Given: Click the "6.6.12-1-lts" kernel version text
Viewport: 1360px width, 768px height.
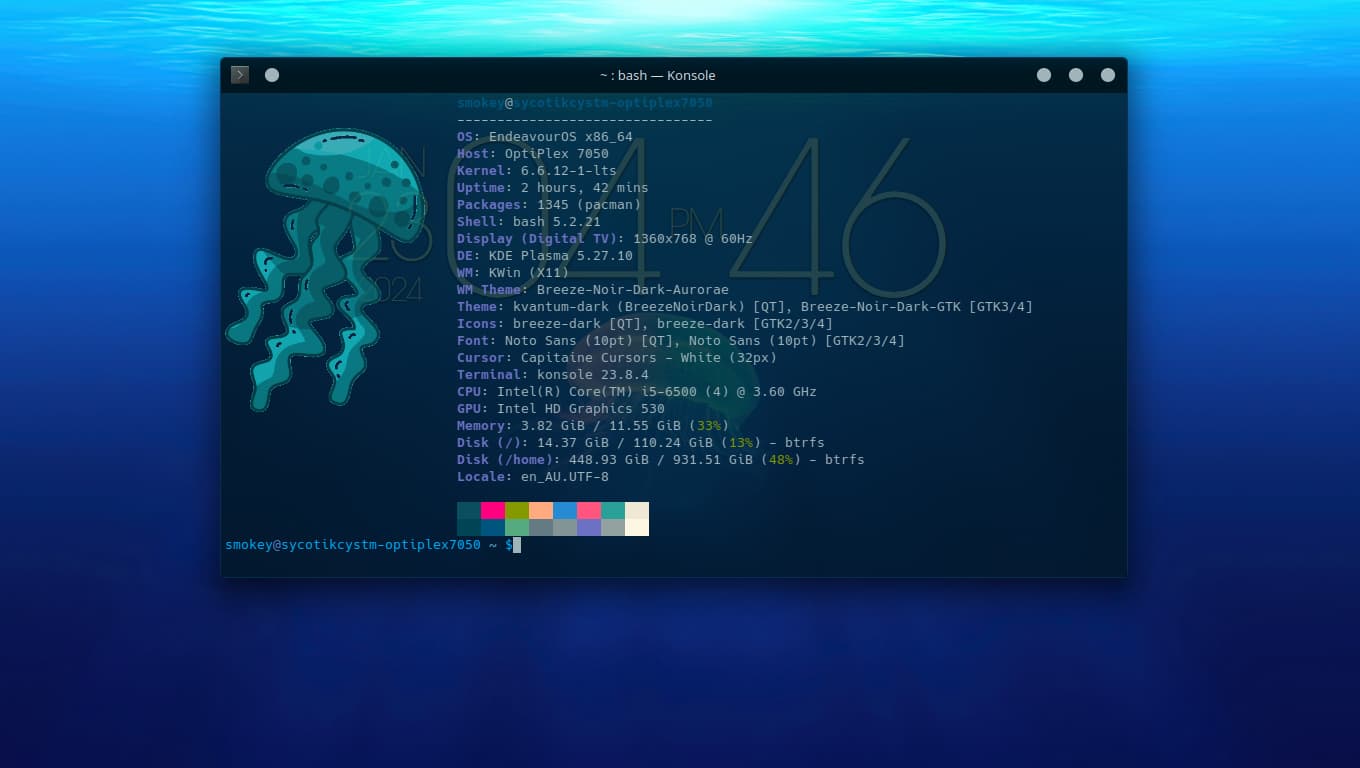Looking at the screenshot, I should coord(568,171).
